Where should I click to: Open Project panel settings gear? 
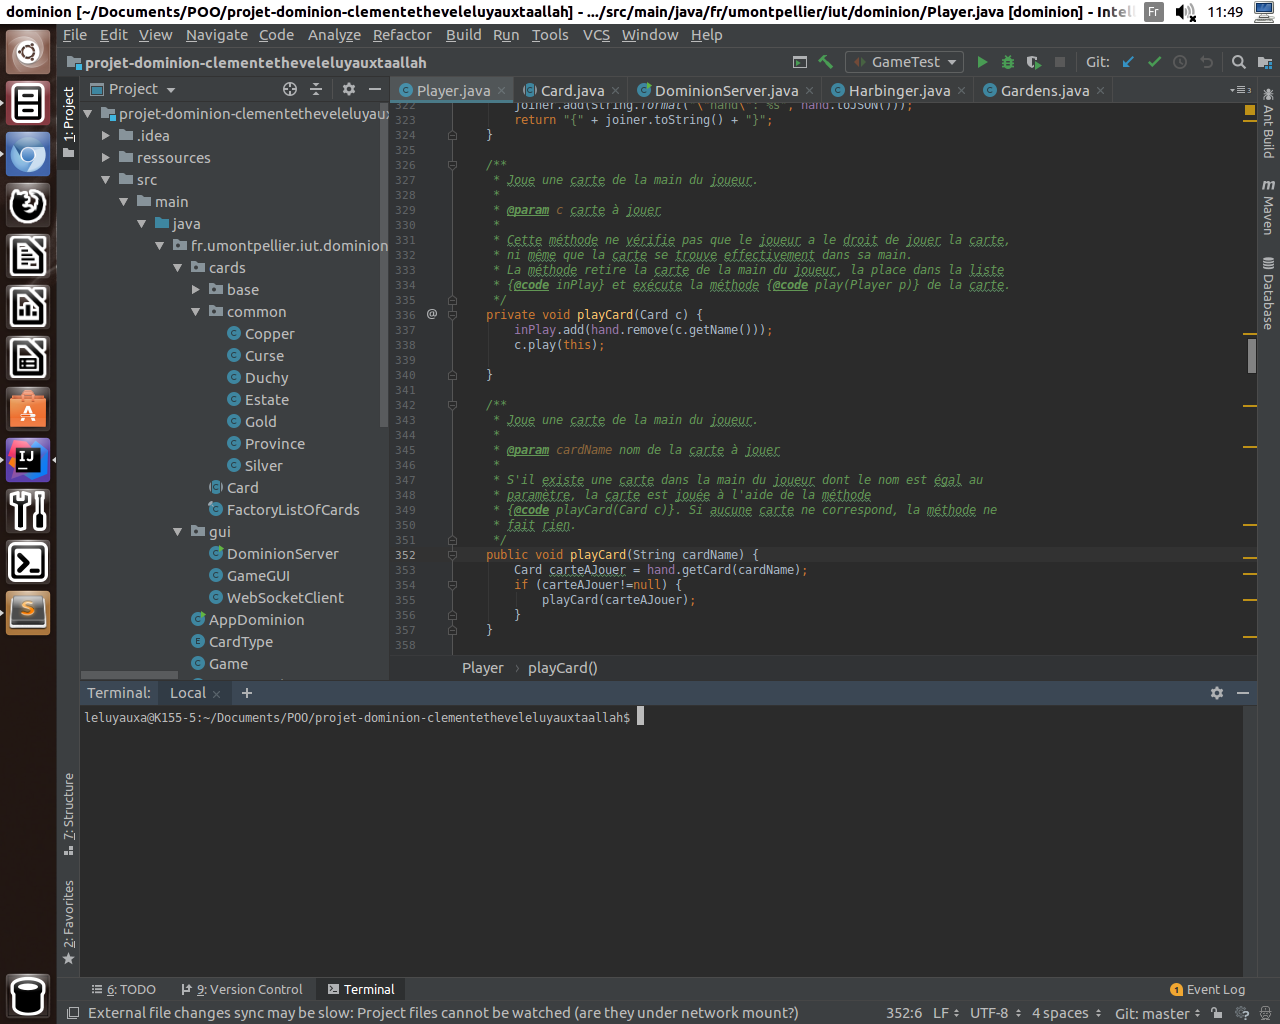[x=349, y=89]
